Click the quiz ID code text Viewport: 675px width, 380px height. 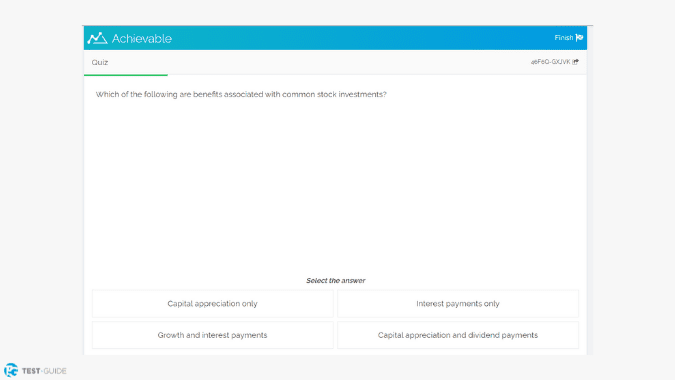(551, 62)
